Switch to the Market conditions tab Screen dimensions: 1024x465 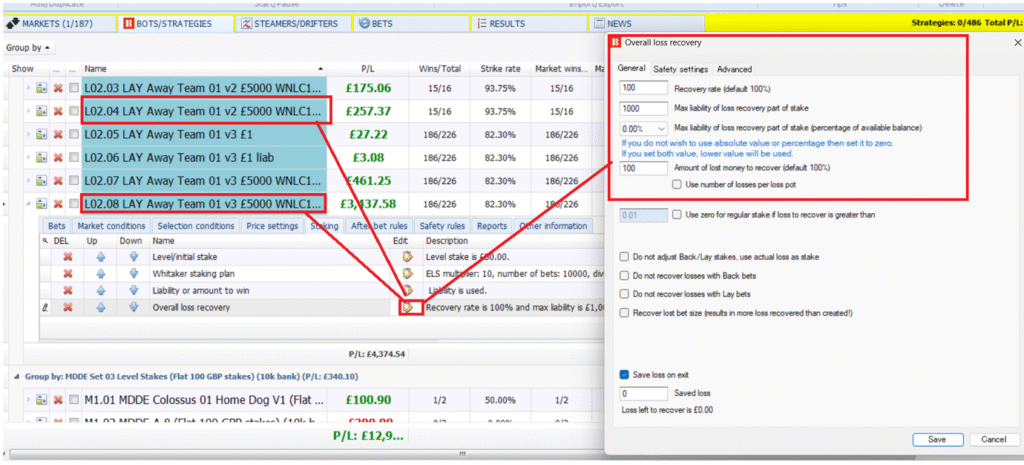(111, 226)
